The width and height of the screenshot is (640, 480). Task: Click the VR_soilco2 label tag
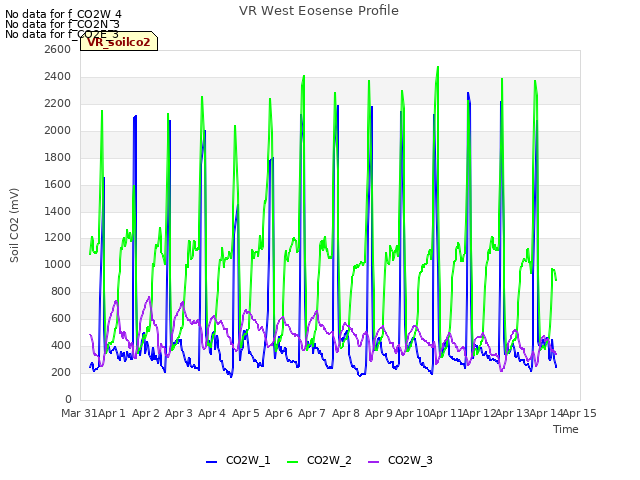point(119,42)
